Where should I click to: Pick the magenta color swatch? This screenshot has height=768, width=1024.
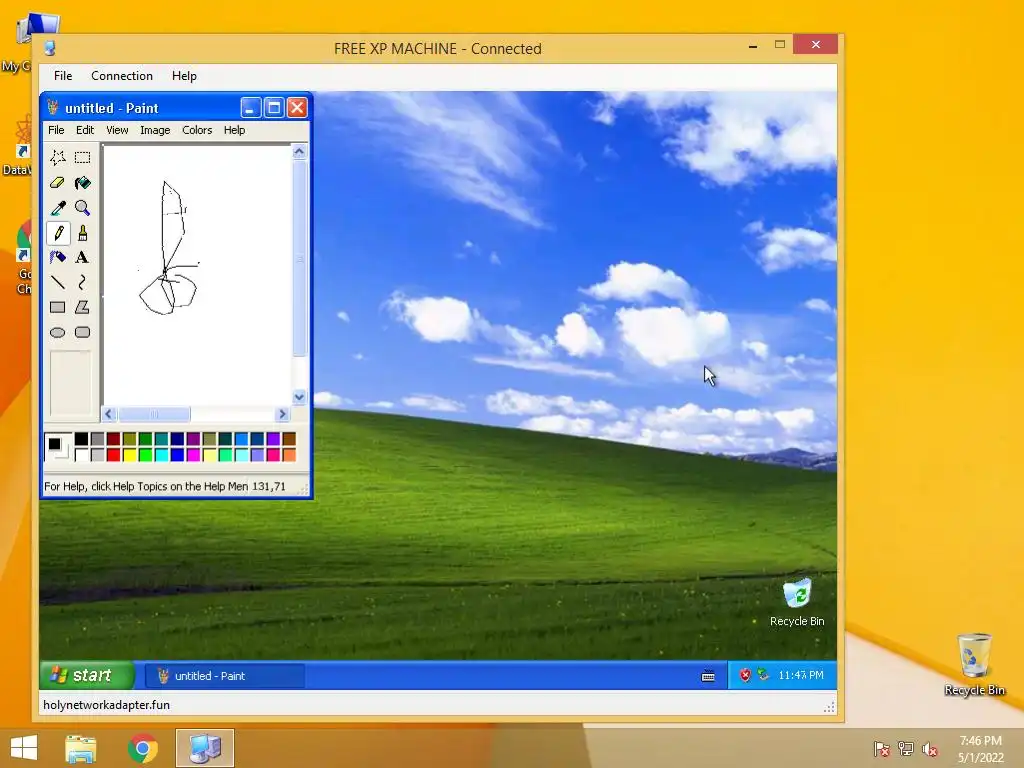pos(193,455)
